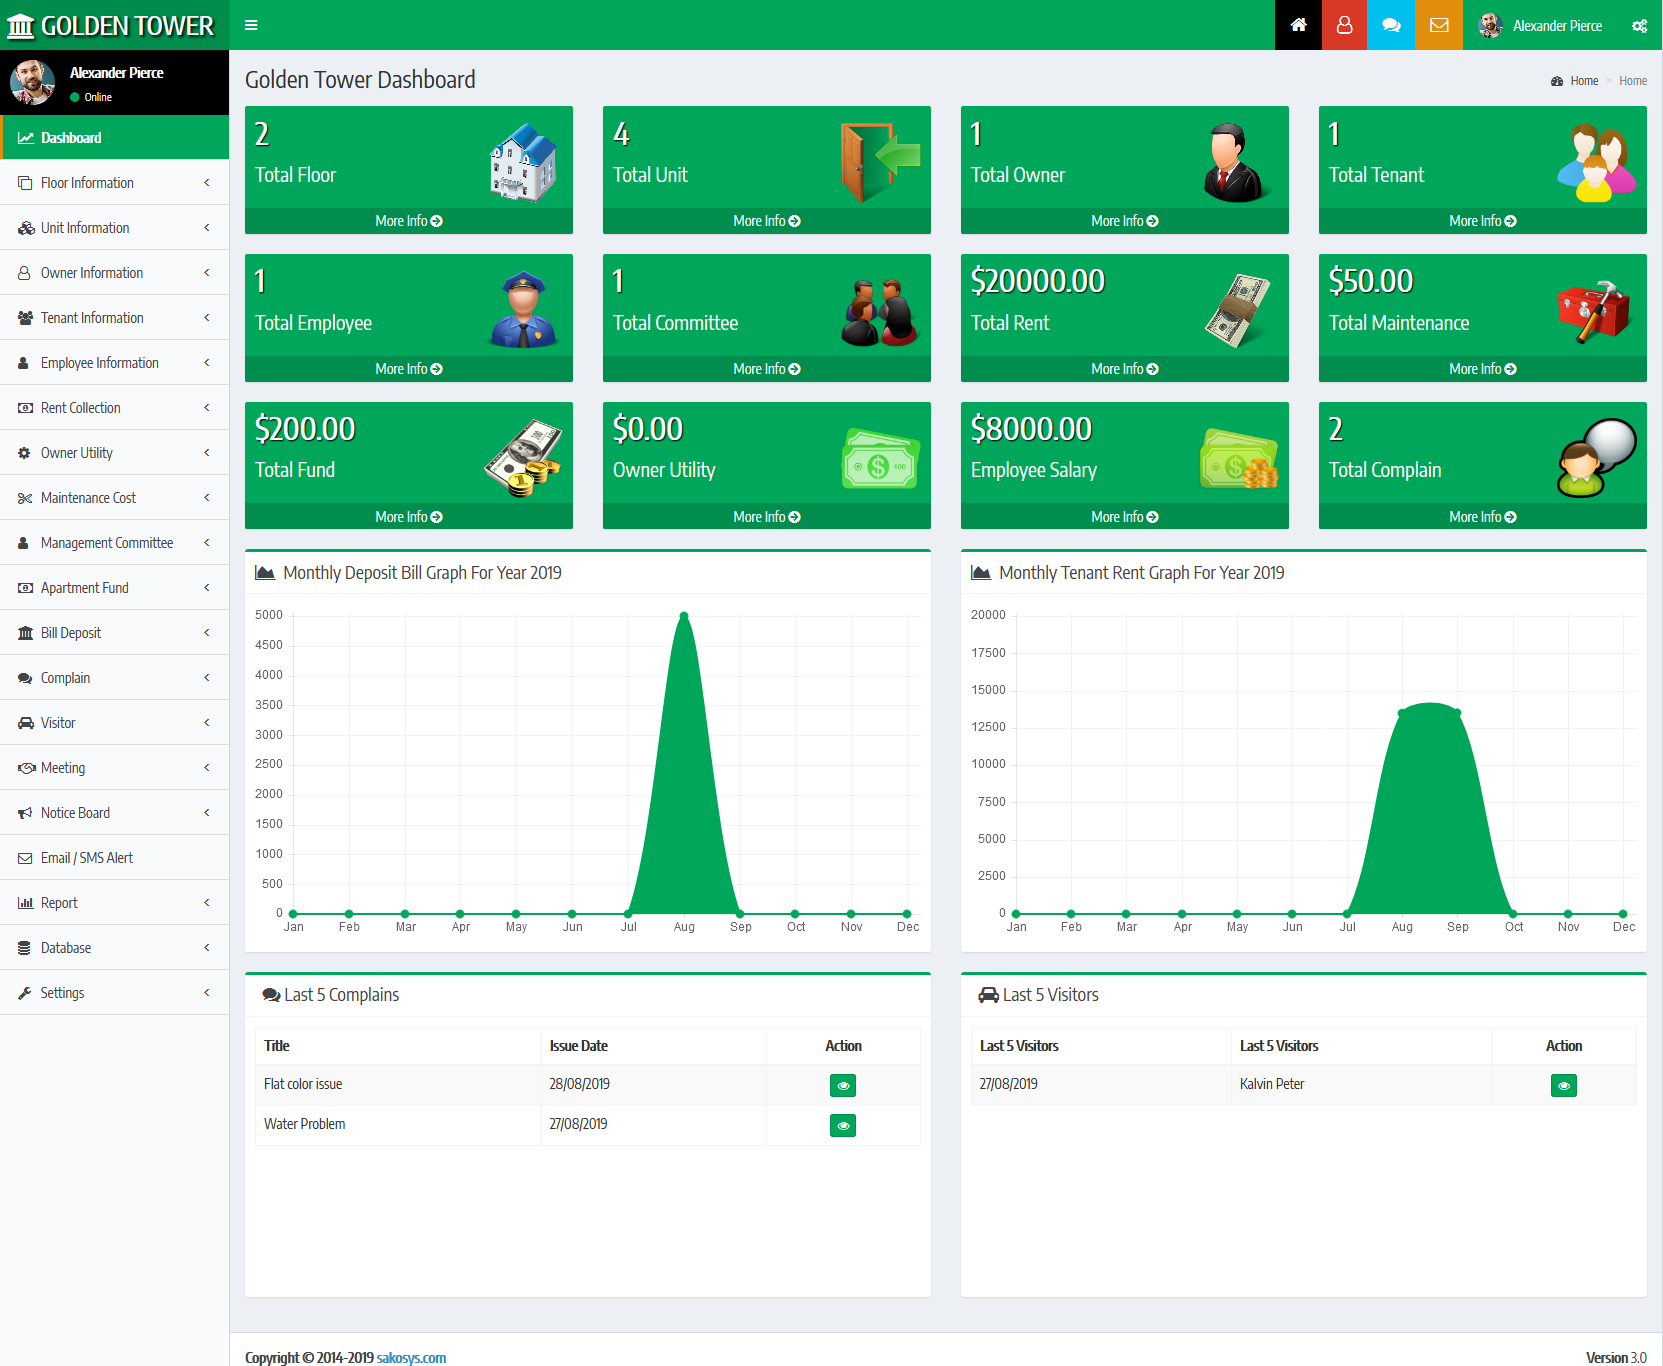Open the blue chat comments icon

(x=1392, y=25)
